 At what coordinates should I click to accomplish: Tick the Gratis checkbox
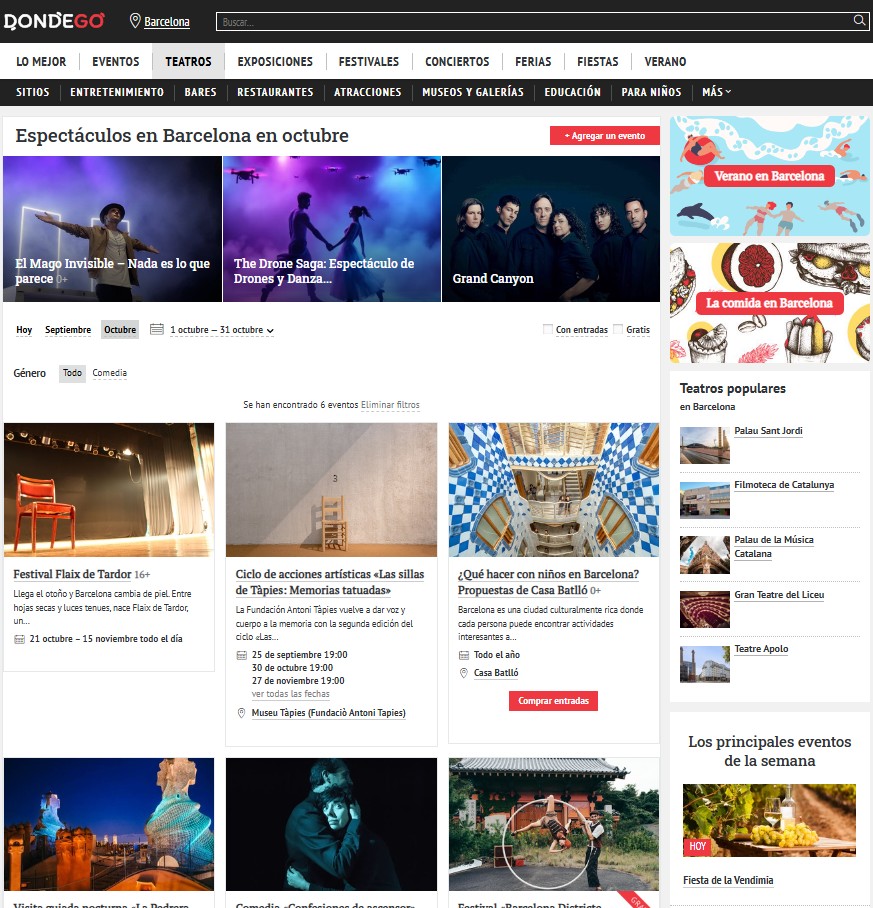click(x=618, y=329)
